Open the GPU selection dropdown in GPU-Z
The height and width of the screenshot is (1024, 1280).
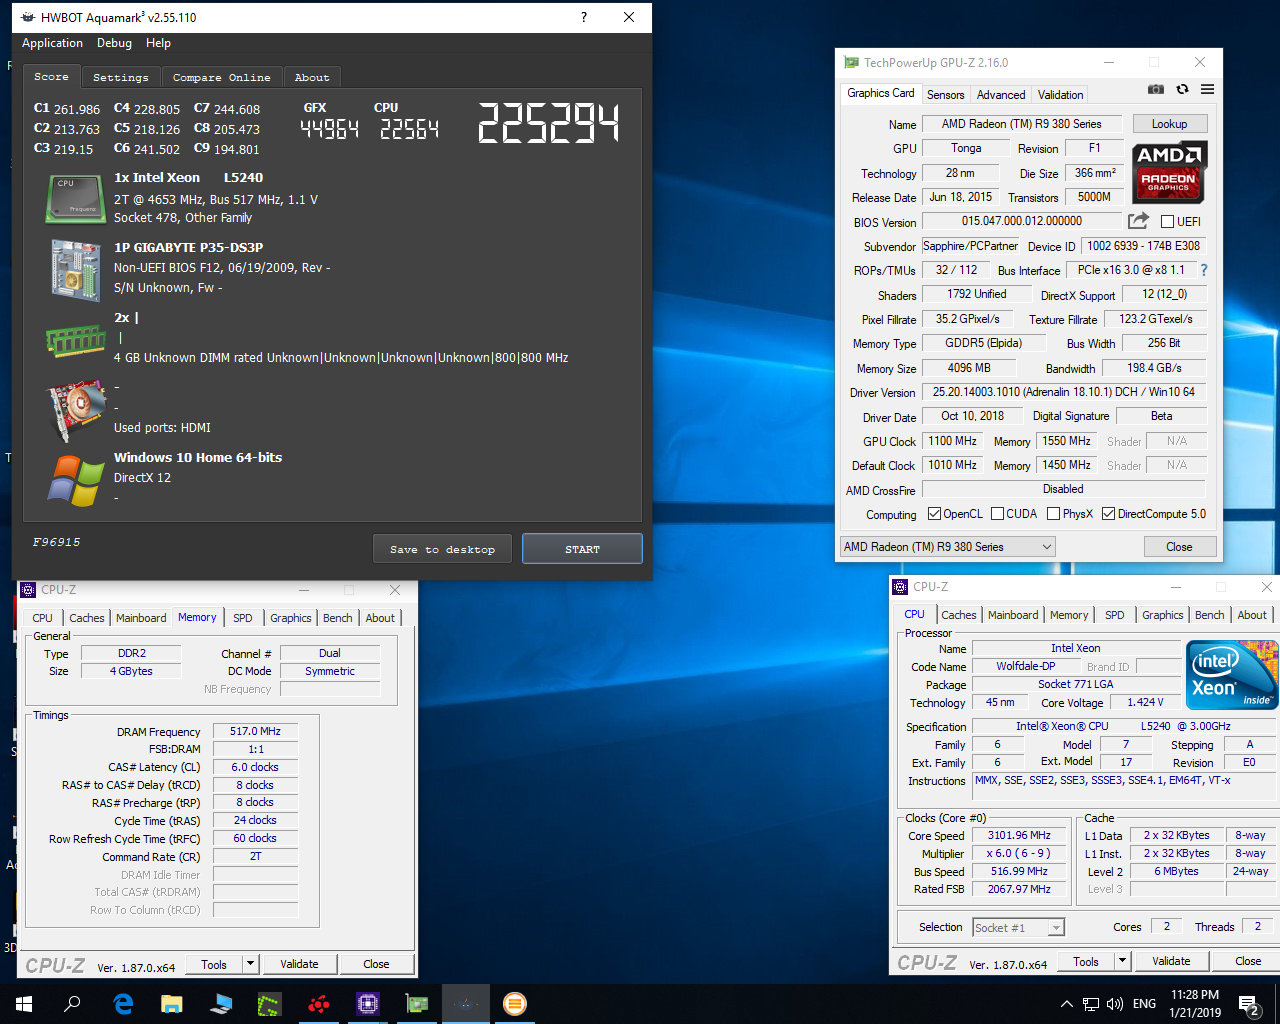coord(947,547)
